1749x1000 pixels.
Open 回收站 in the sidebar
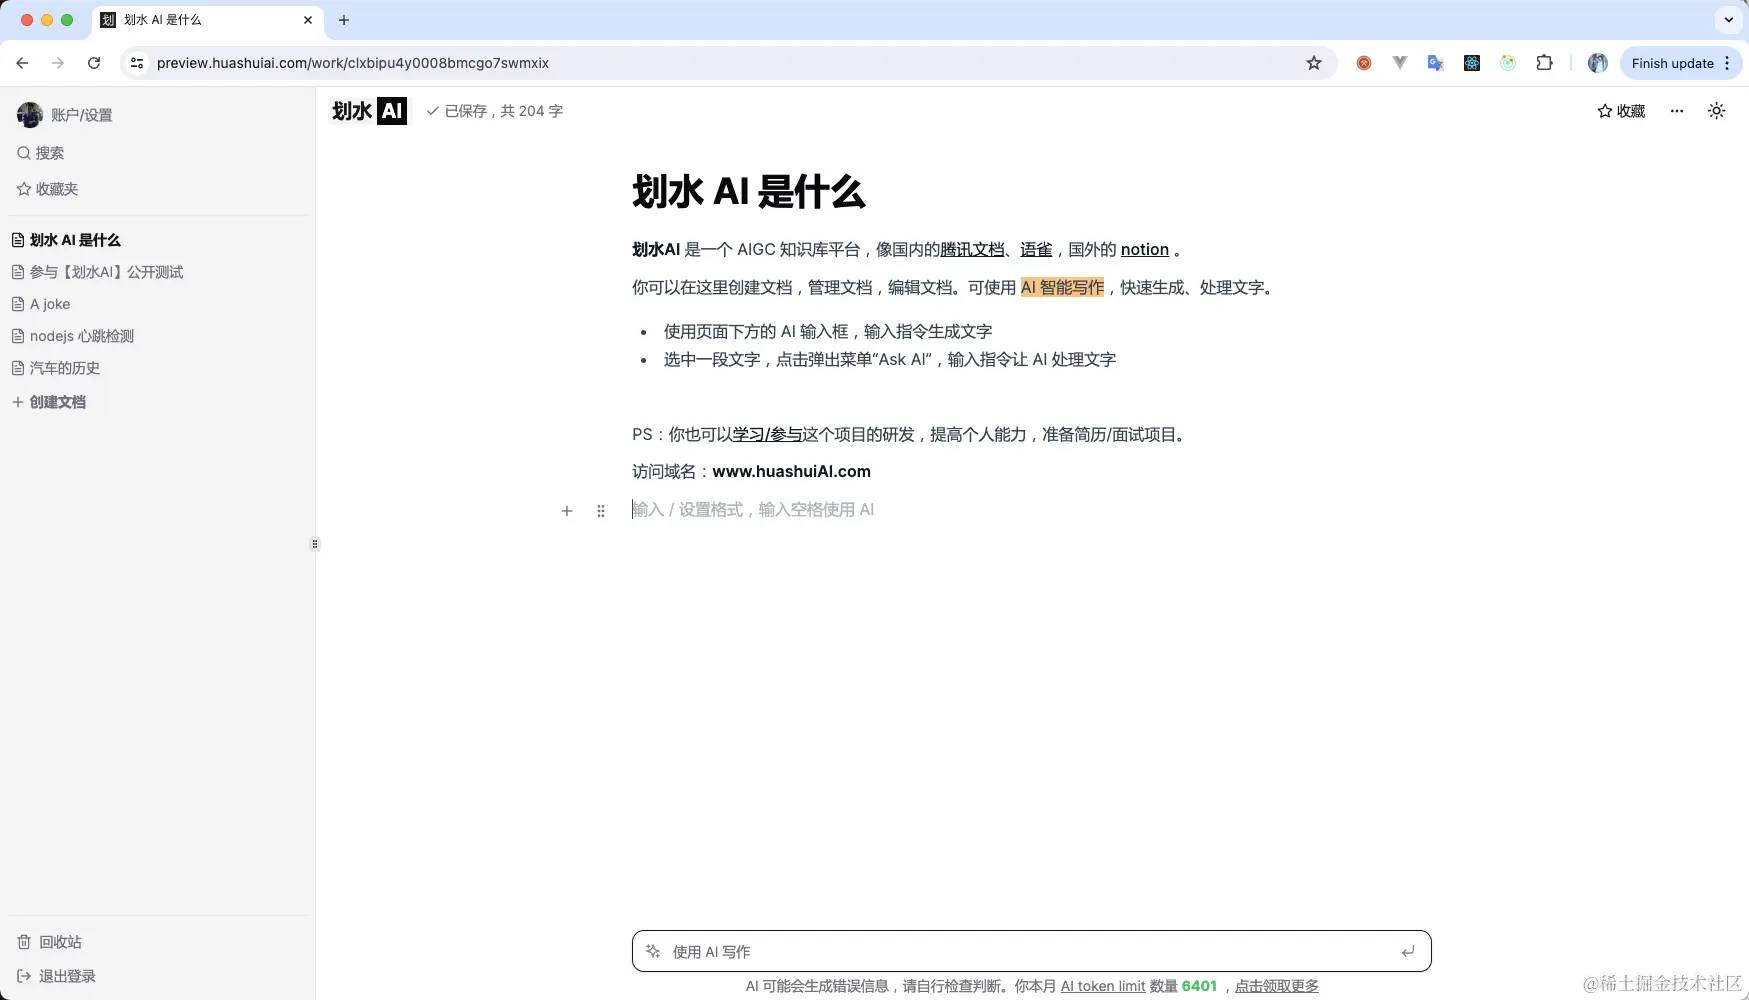(x=50, y=942)
